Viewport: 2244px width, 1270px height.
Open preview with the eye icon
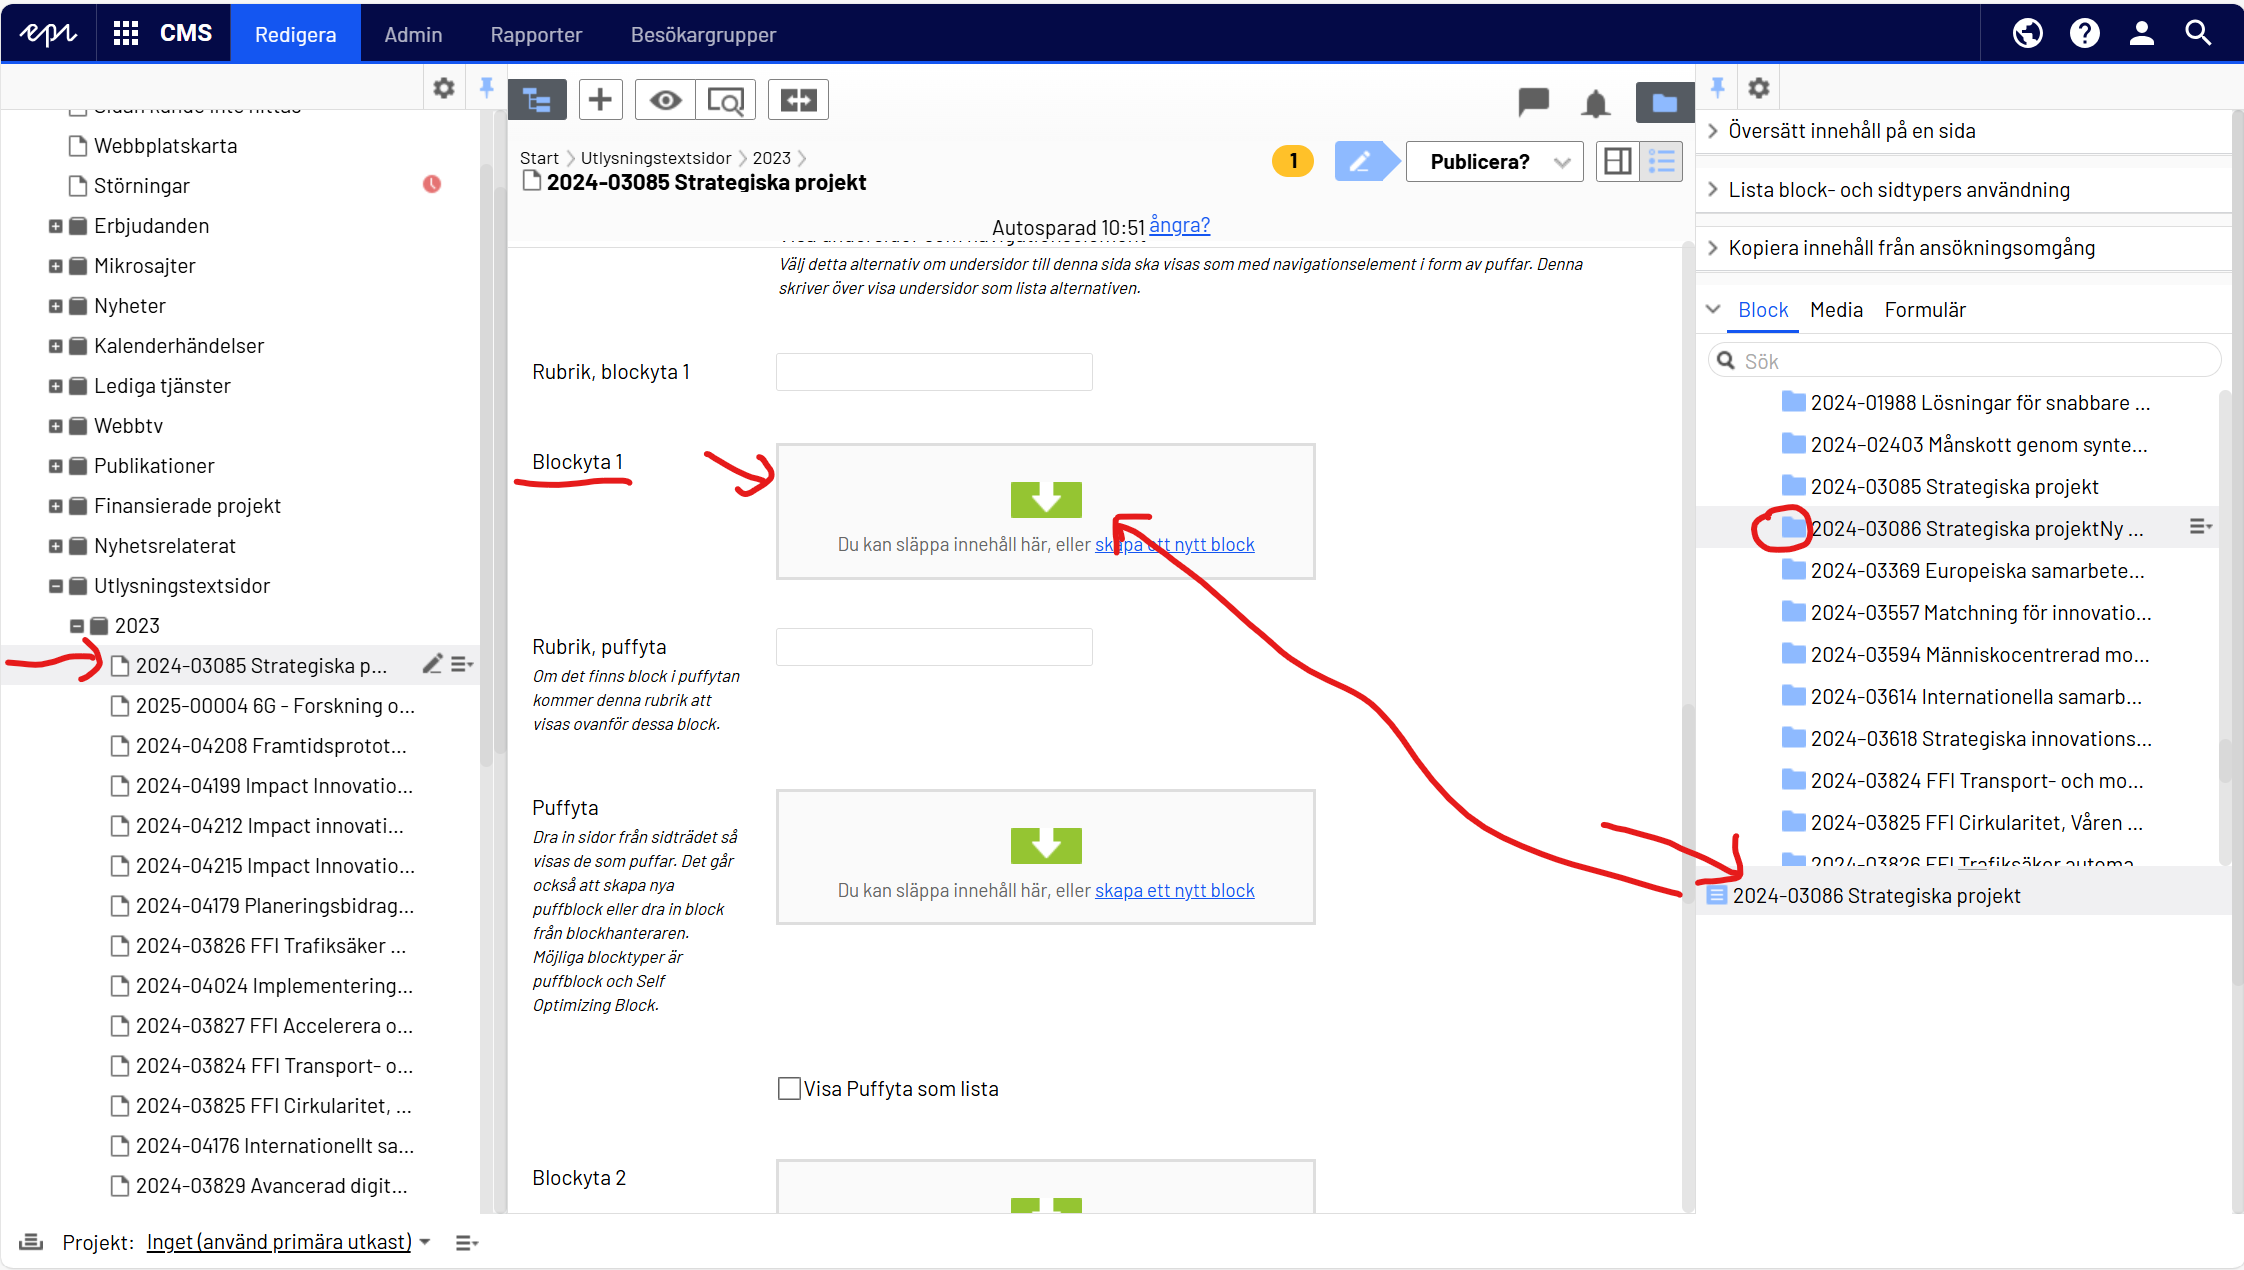pos(665,100)
